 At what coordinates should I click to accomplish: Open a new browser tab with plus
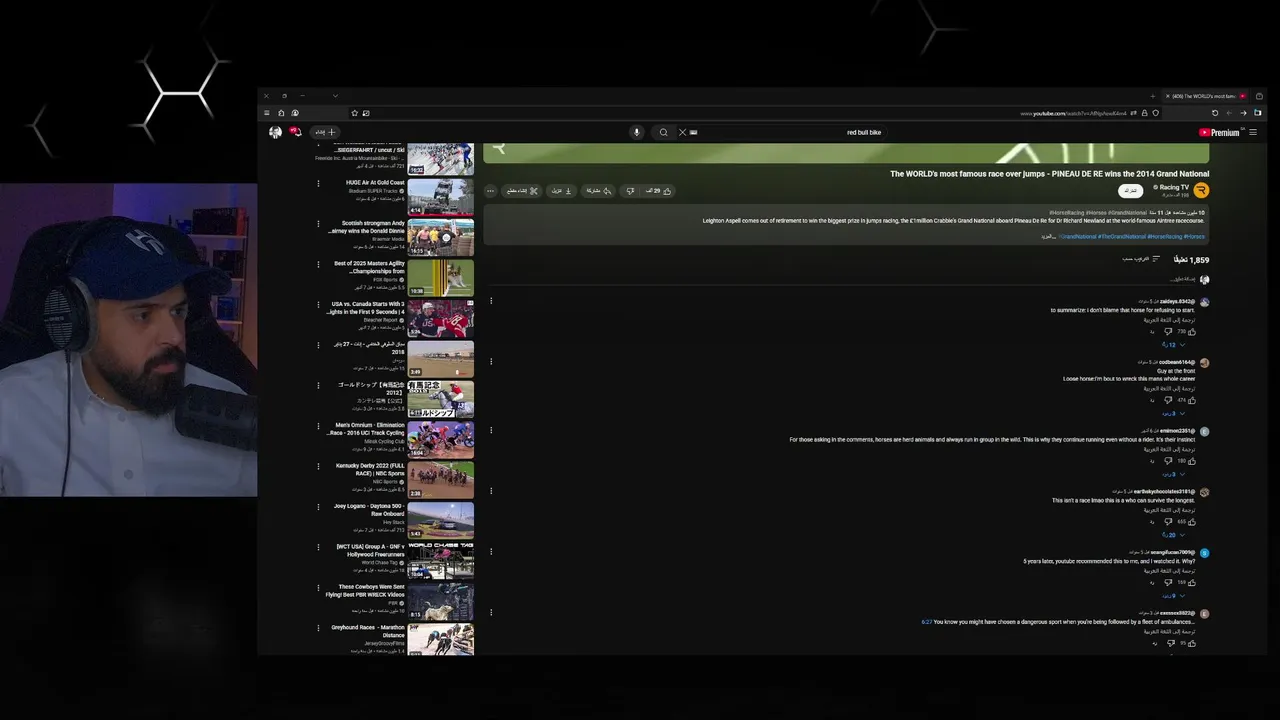tap(1153, 96)
